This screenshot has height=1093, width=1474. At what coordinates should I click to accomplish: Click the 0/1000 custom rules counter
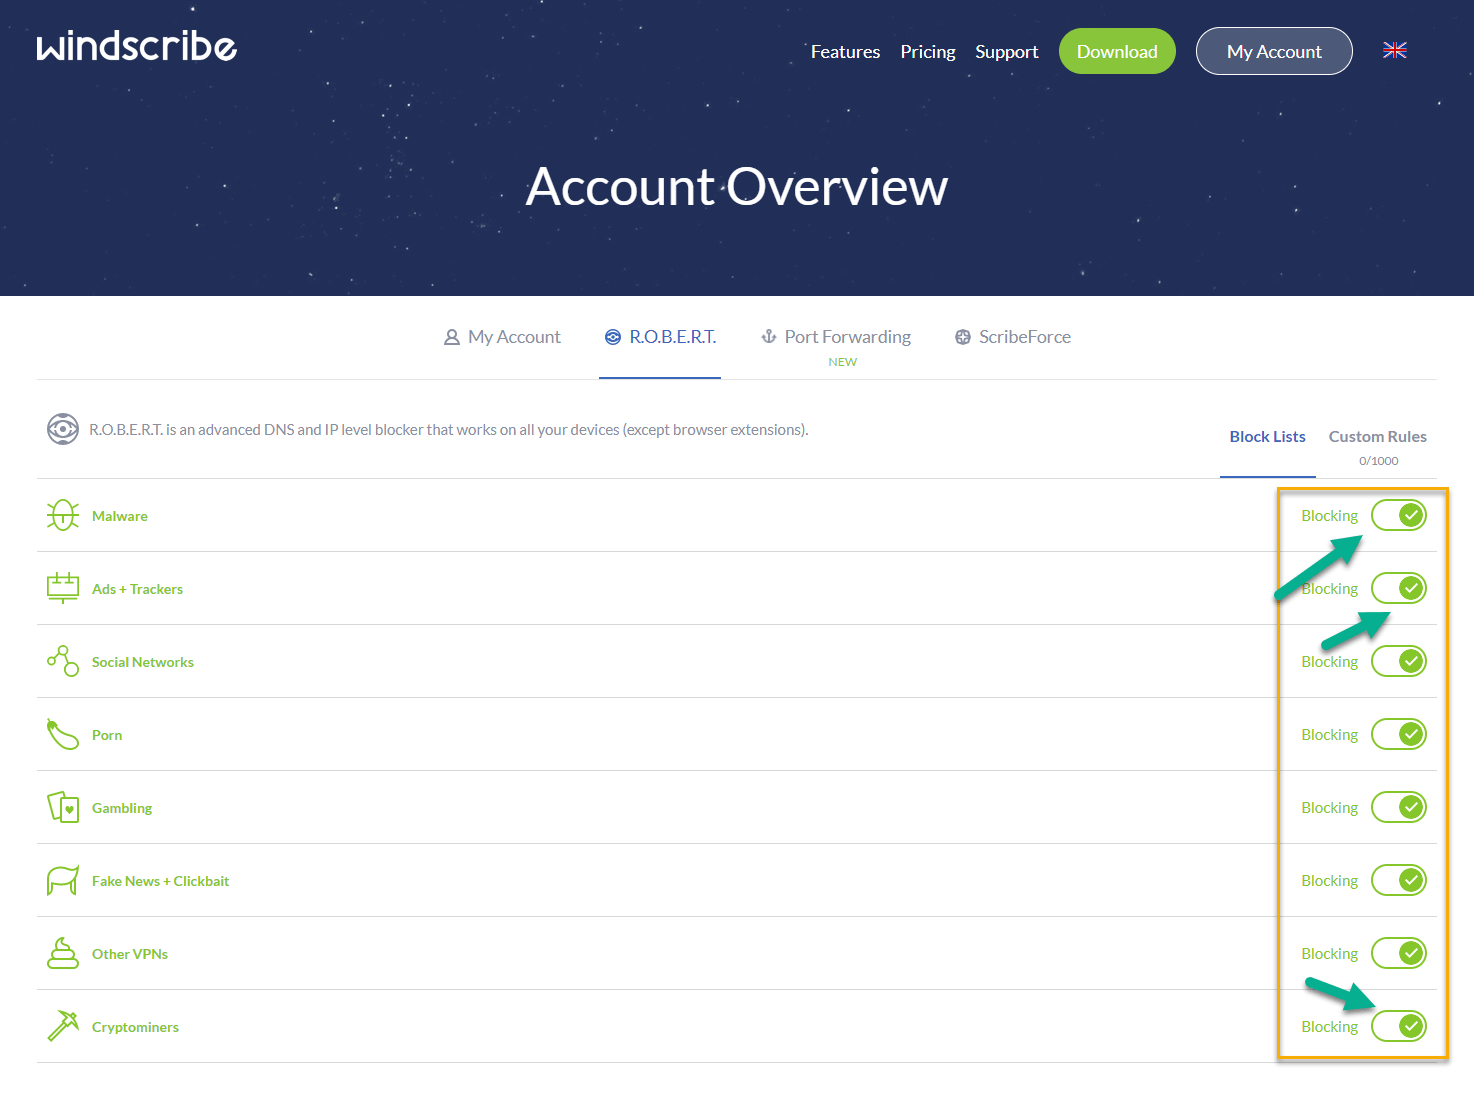tap(1378, 461)
